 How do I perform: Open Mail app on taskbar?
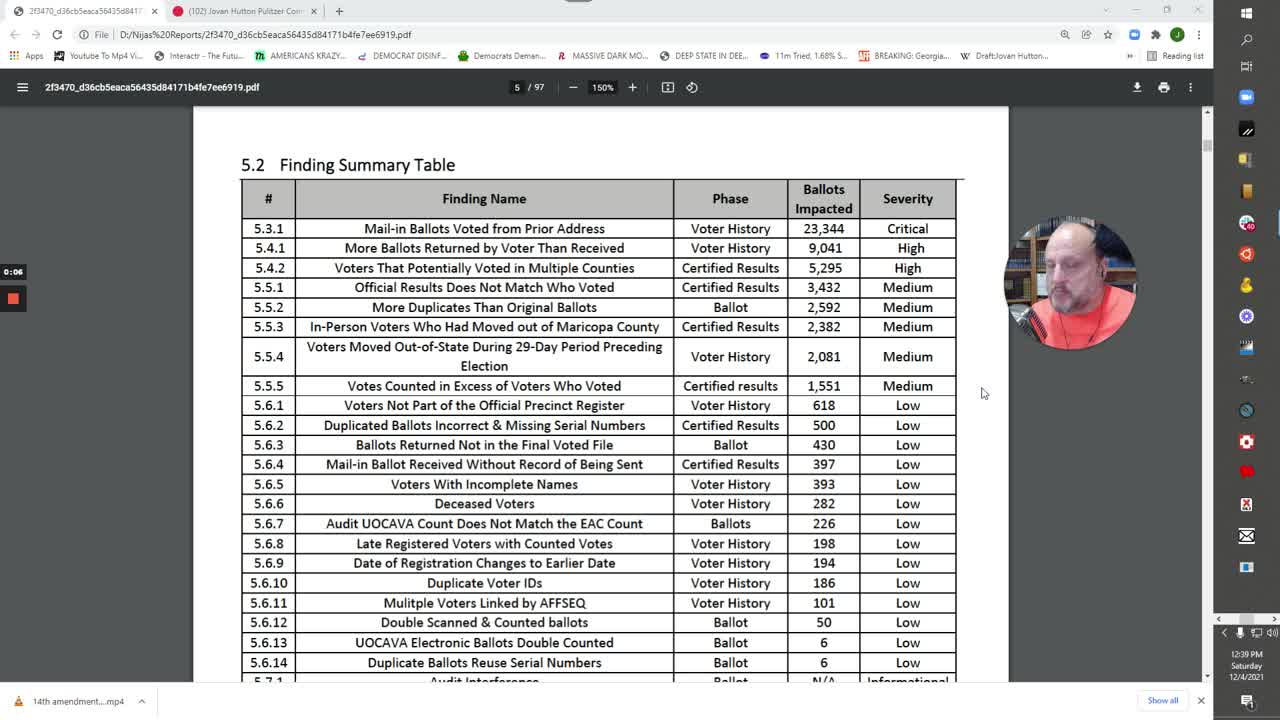(1246, 536)
